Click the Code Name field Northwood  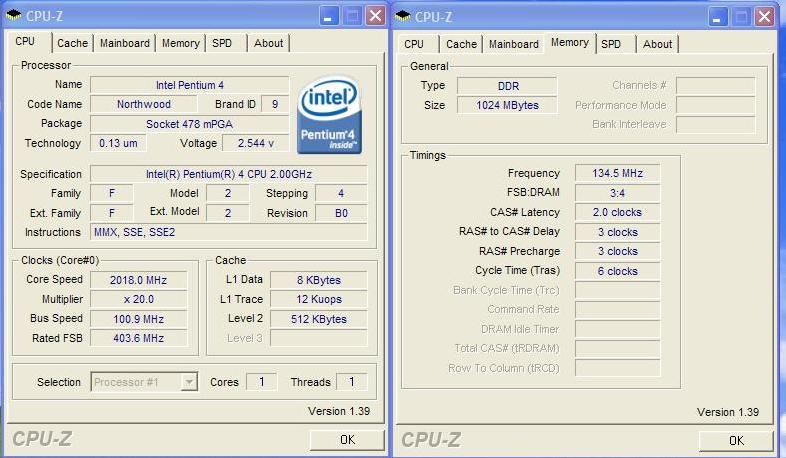click(143, 104)
